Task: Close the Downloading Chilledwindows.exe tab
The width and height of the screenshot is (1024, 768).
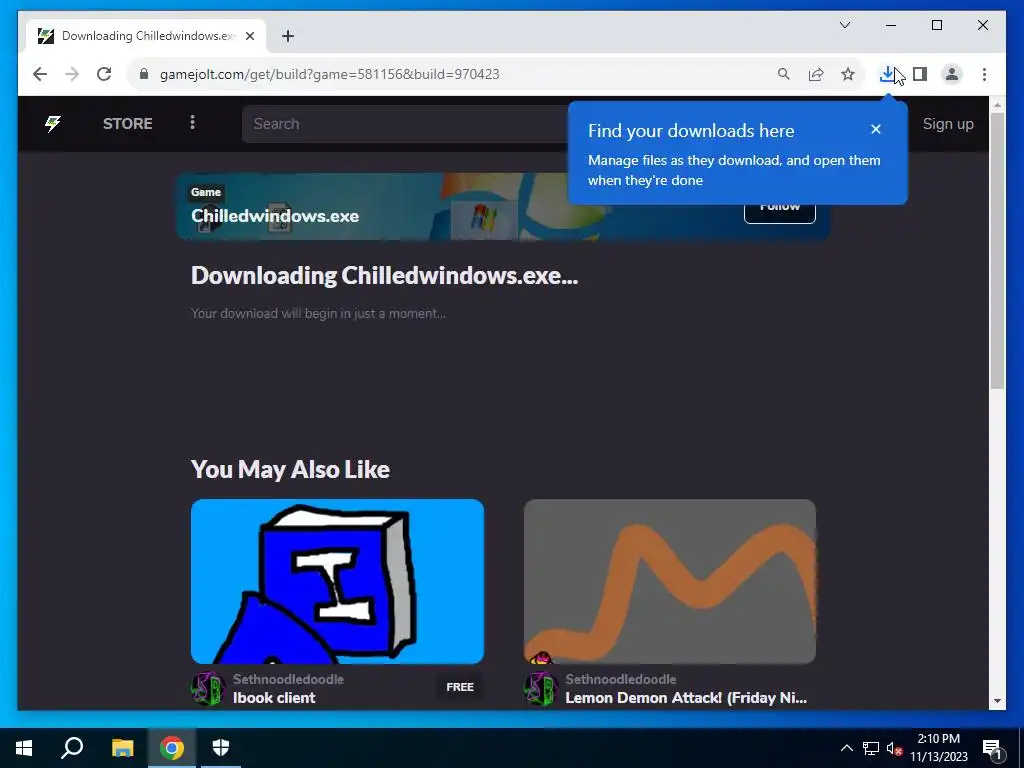Action: (x=250, y=36)
